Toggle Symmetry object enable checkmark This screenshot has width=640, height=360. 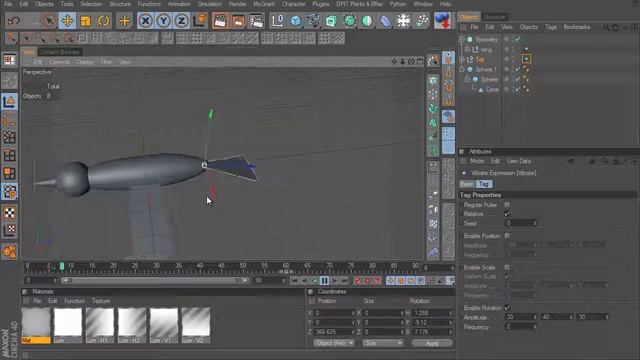tap(518, 40)
